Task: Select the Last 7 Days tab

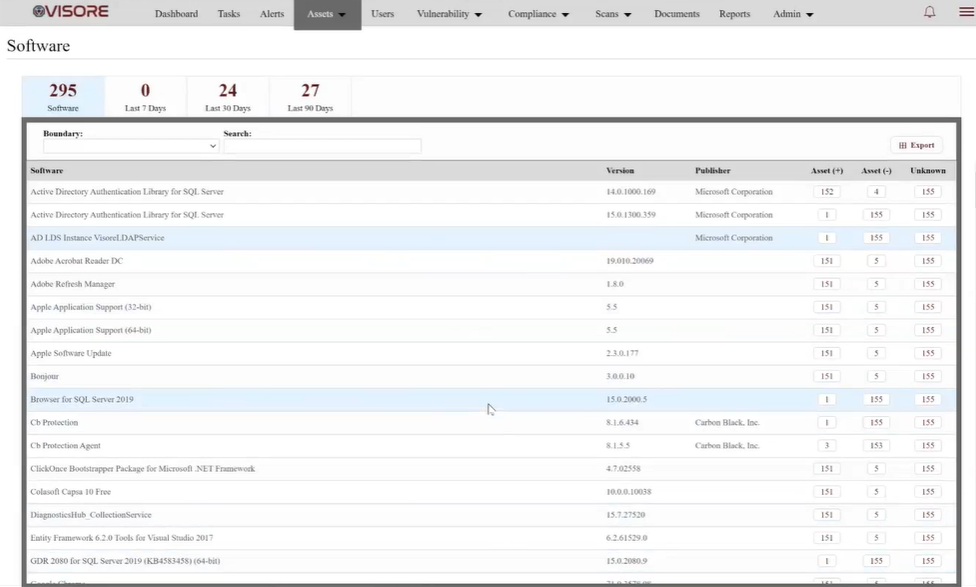Action: click(x=145, y=96)
